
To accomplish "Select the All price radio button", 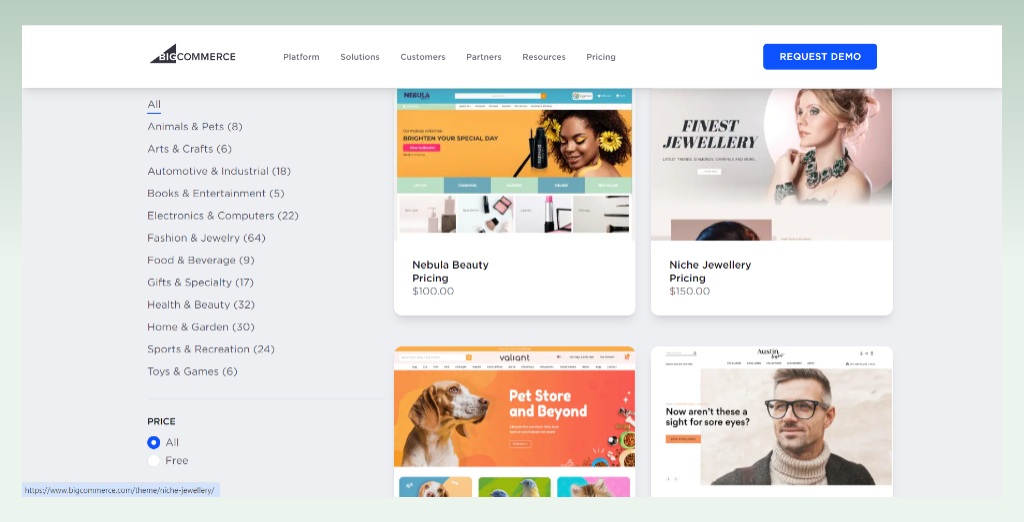I will tap(153, 442).
